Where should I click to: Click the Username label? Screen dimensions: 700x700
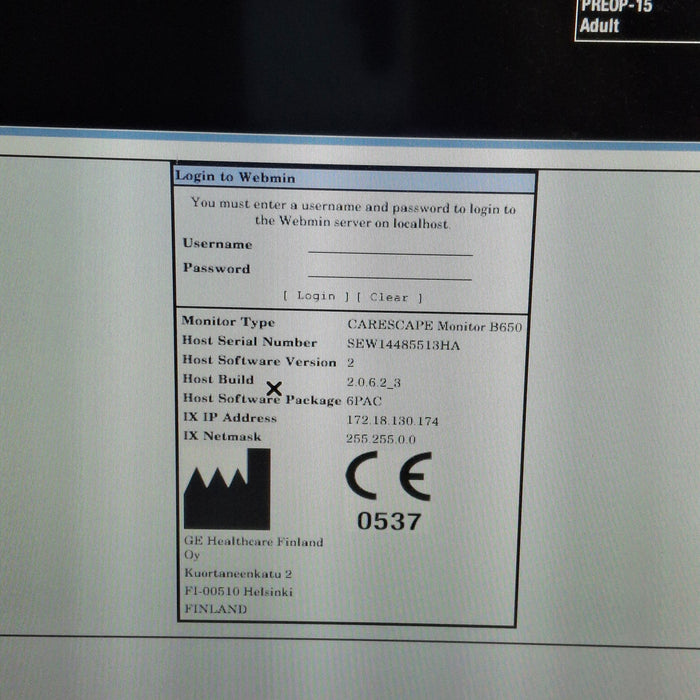[x=217, y=244]
